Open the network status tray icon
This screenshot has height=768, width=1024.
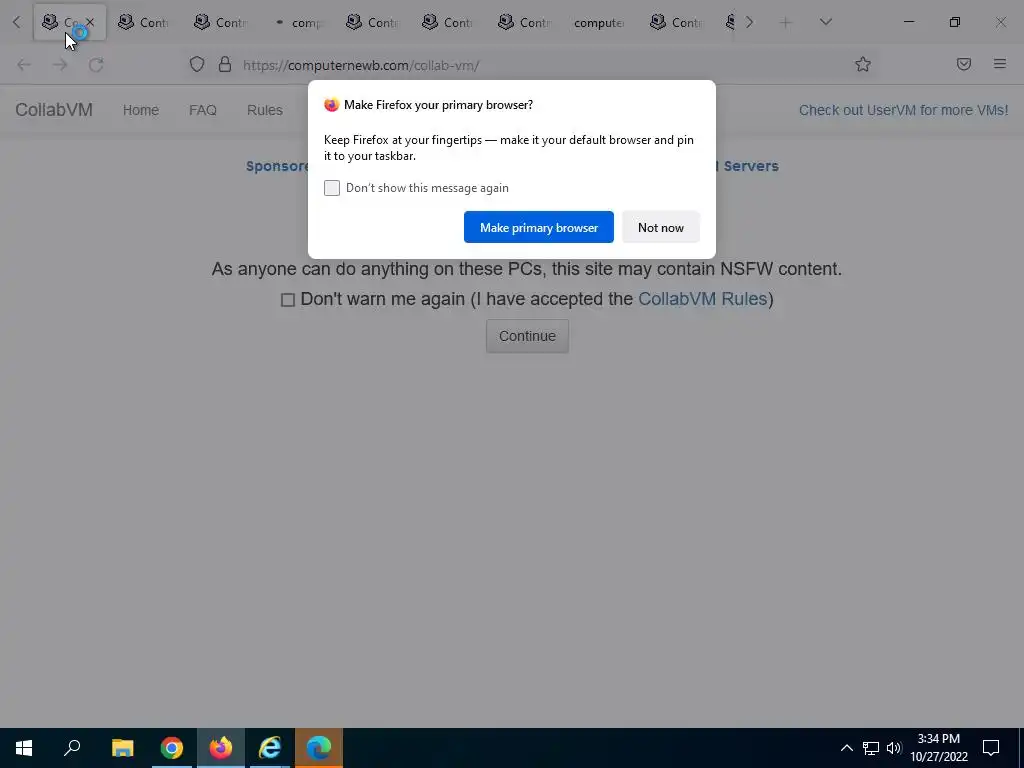871,748
